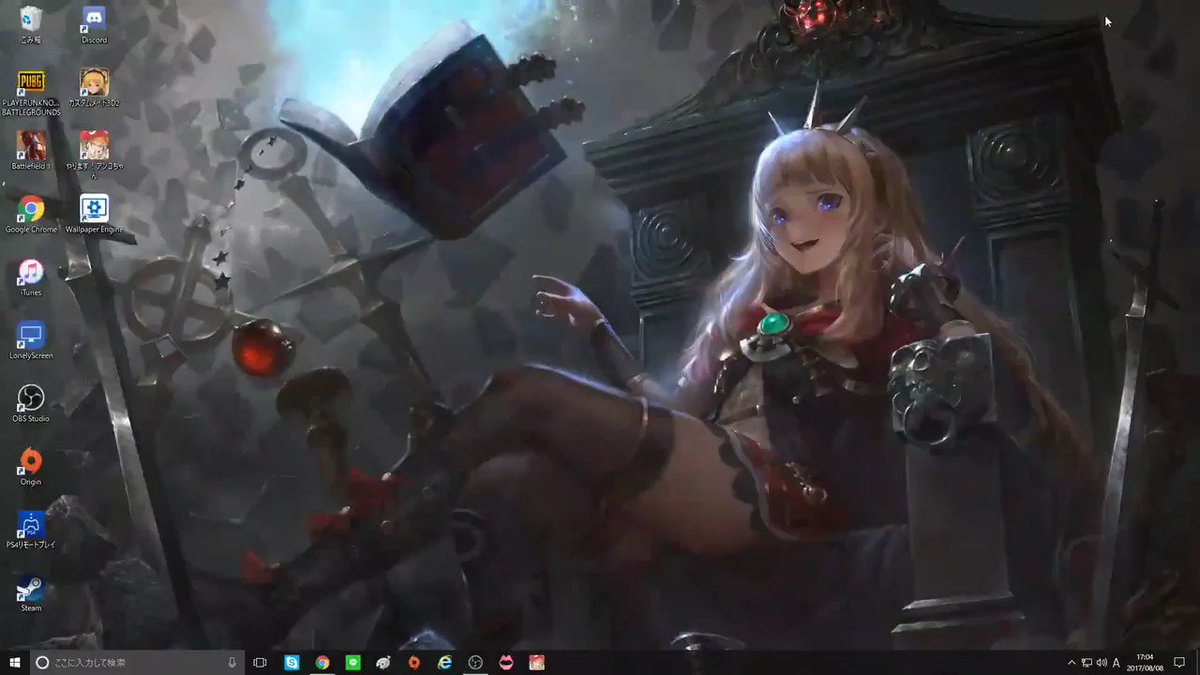Select the PS4リモートプレイ desktop shortcut
1200x675 pixels.
tap(31, 530)
